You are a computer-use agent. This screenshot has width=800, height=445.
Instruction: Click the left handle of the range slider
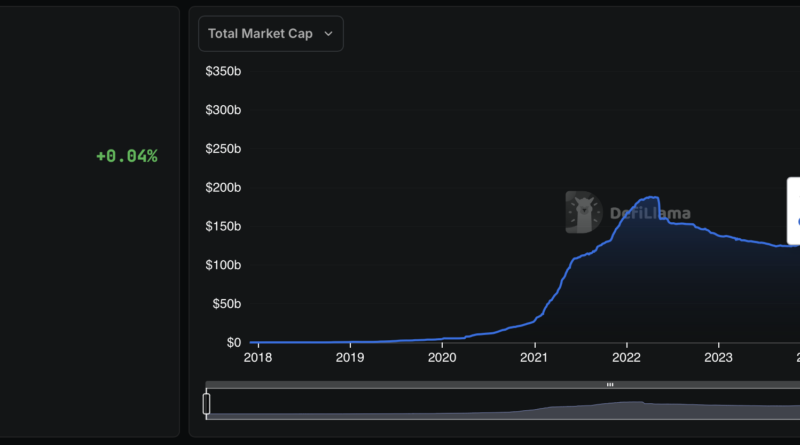point(207,403)
